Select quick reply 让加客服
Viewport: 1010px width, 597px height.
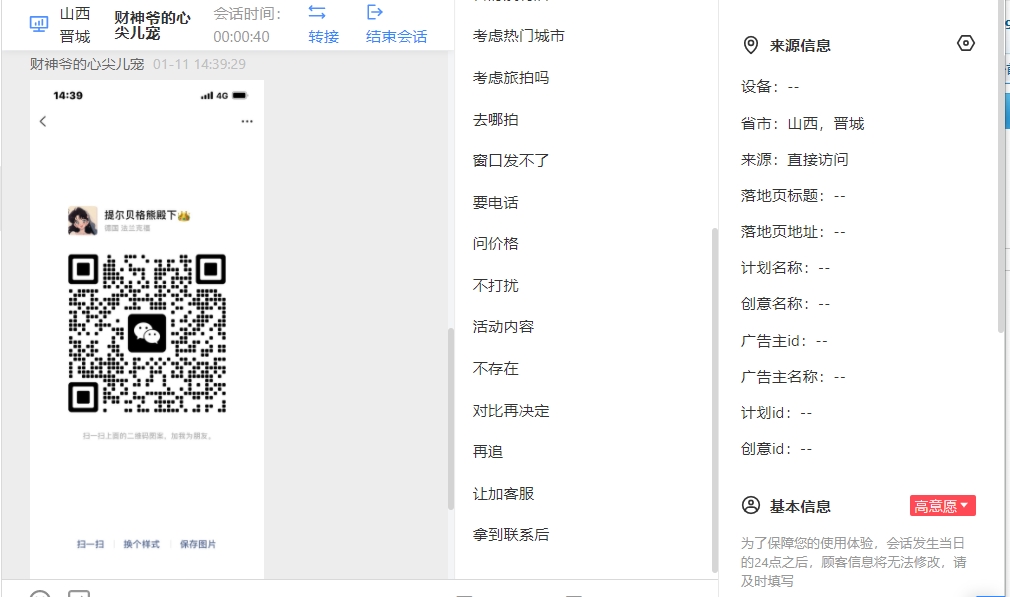point(503,494)
